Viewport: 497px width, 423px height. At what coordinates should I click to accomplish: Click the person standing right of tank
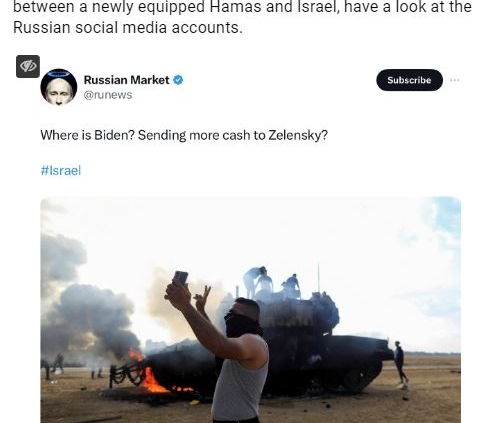(400, 363)
